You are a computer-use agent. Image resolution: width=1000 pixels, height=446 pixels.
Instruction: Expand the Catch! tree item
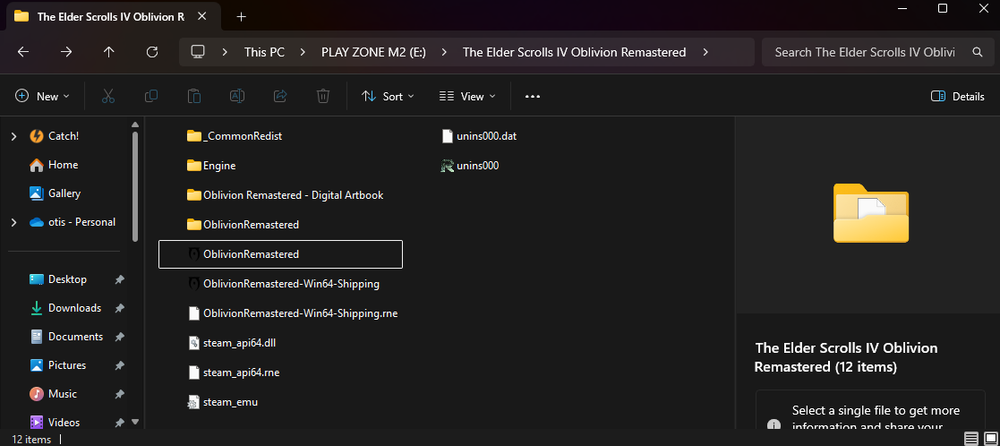14,136
